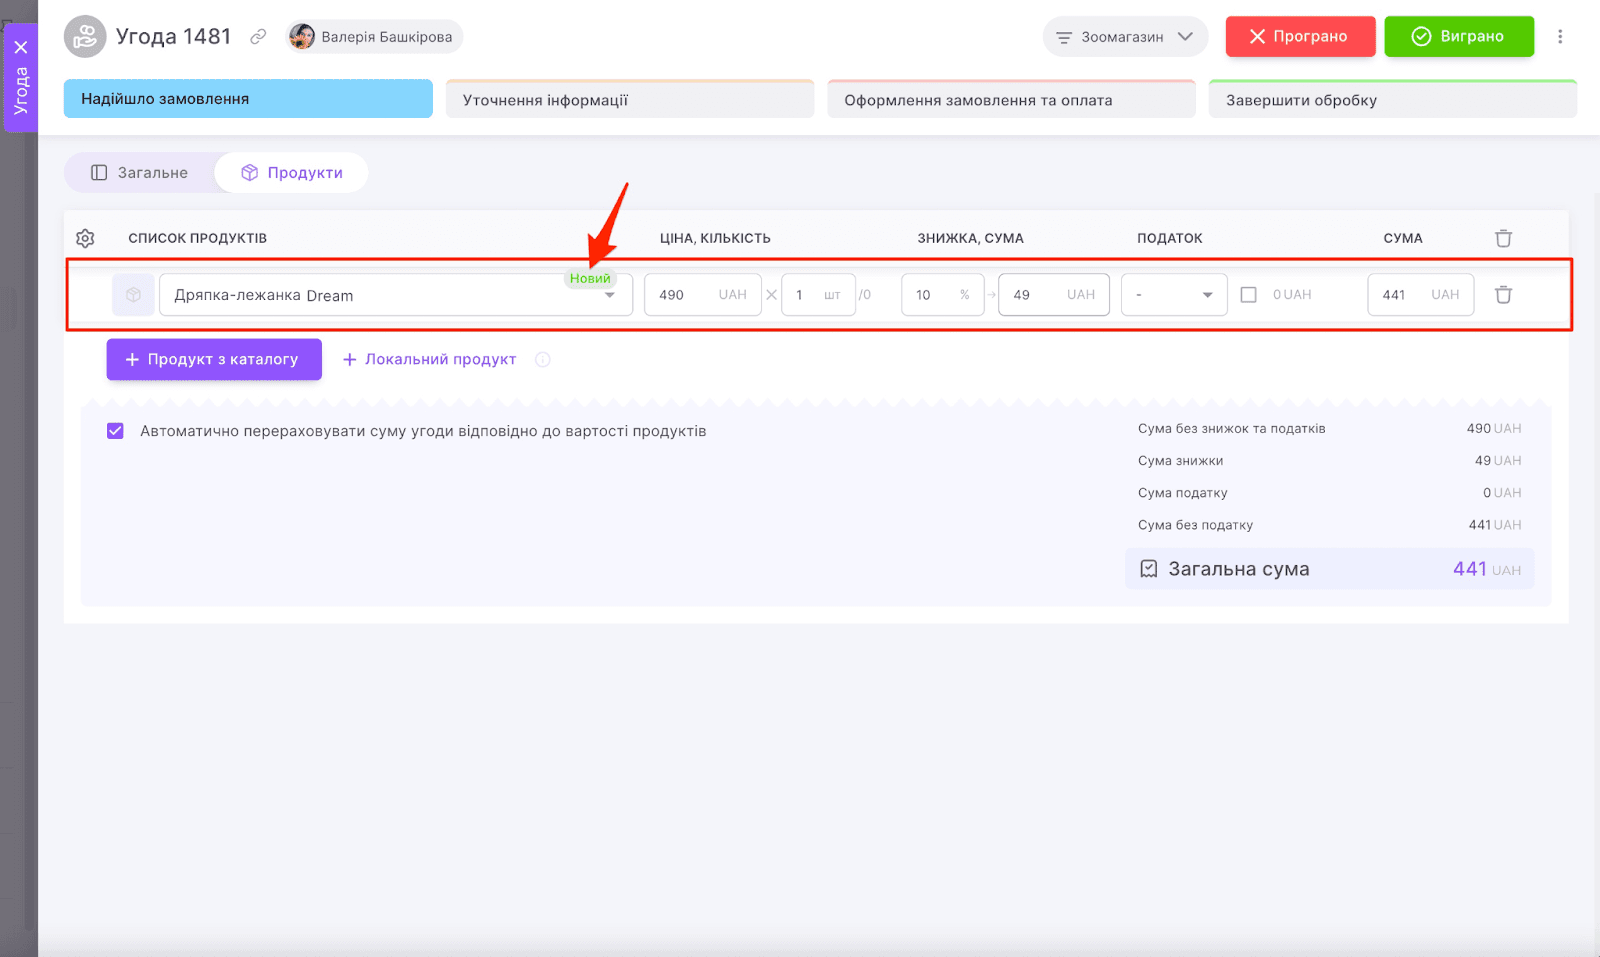Close the Угода side panel
Image resolution: width=1600 pixels, height=957 pixels.
[21, 47]
